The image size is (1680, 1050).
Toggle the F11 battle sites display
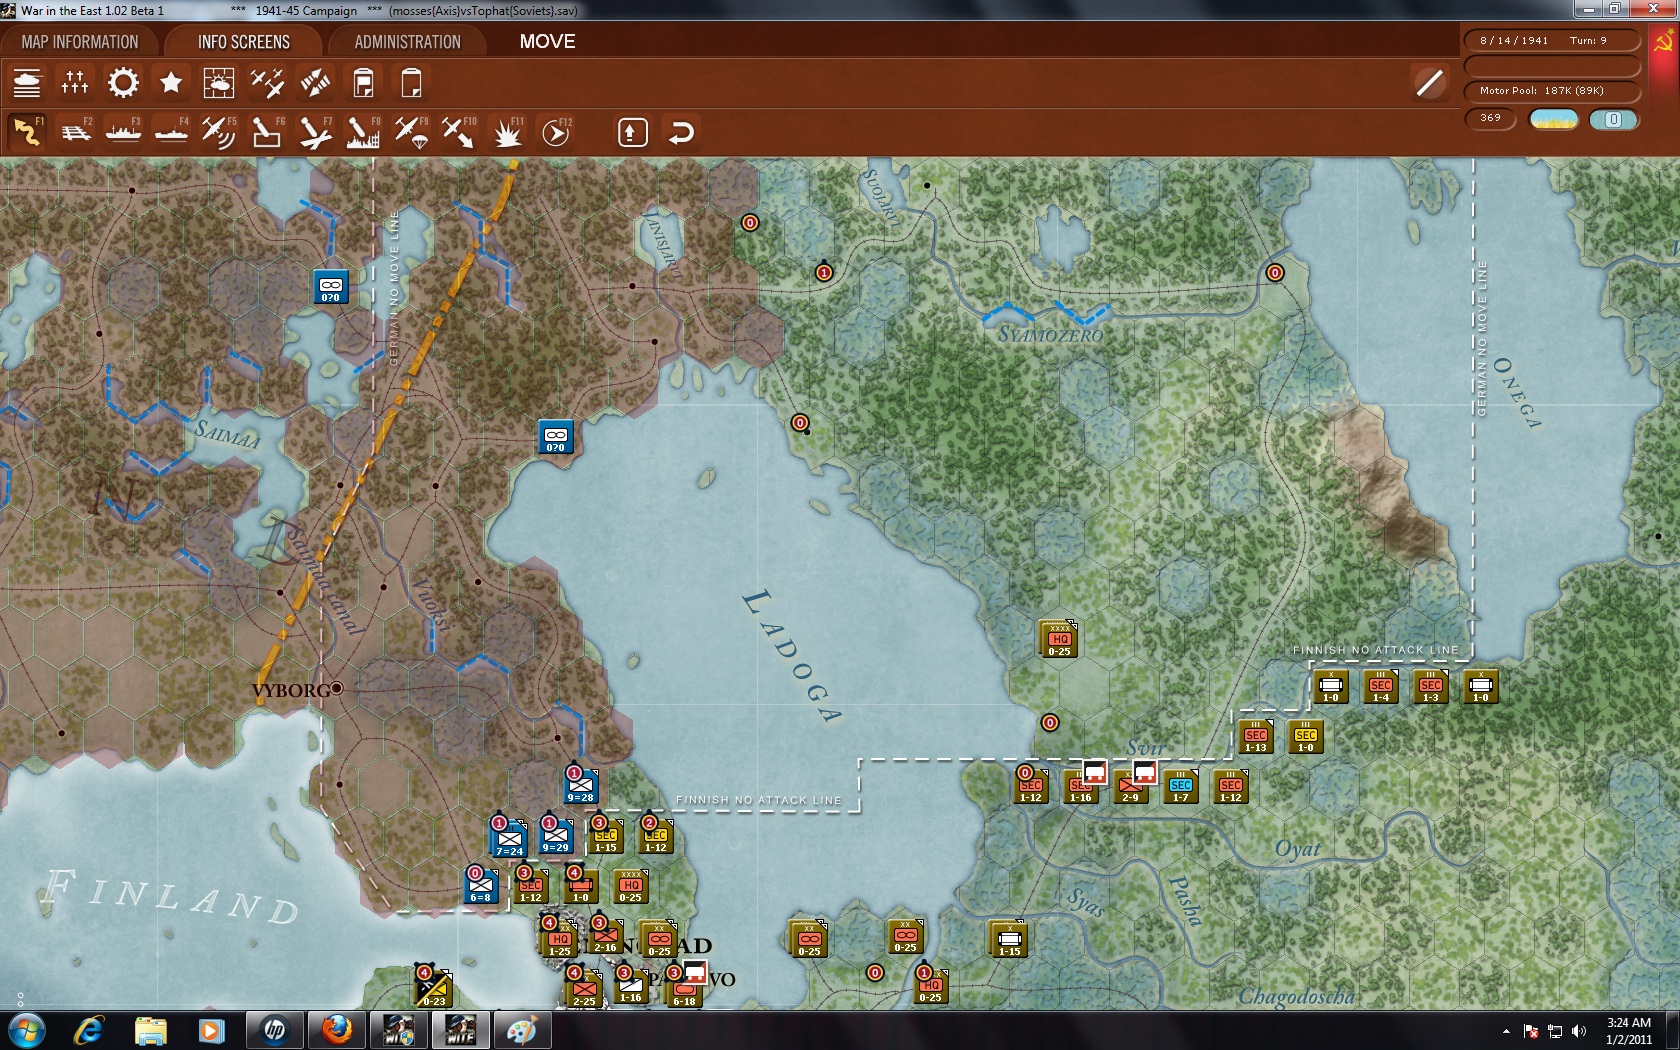[505, 131]
